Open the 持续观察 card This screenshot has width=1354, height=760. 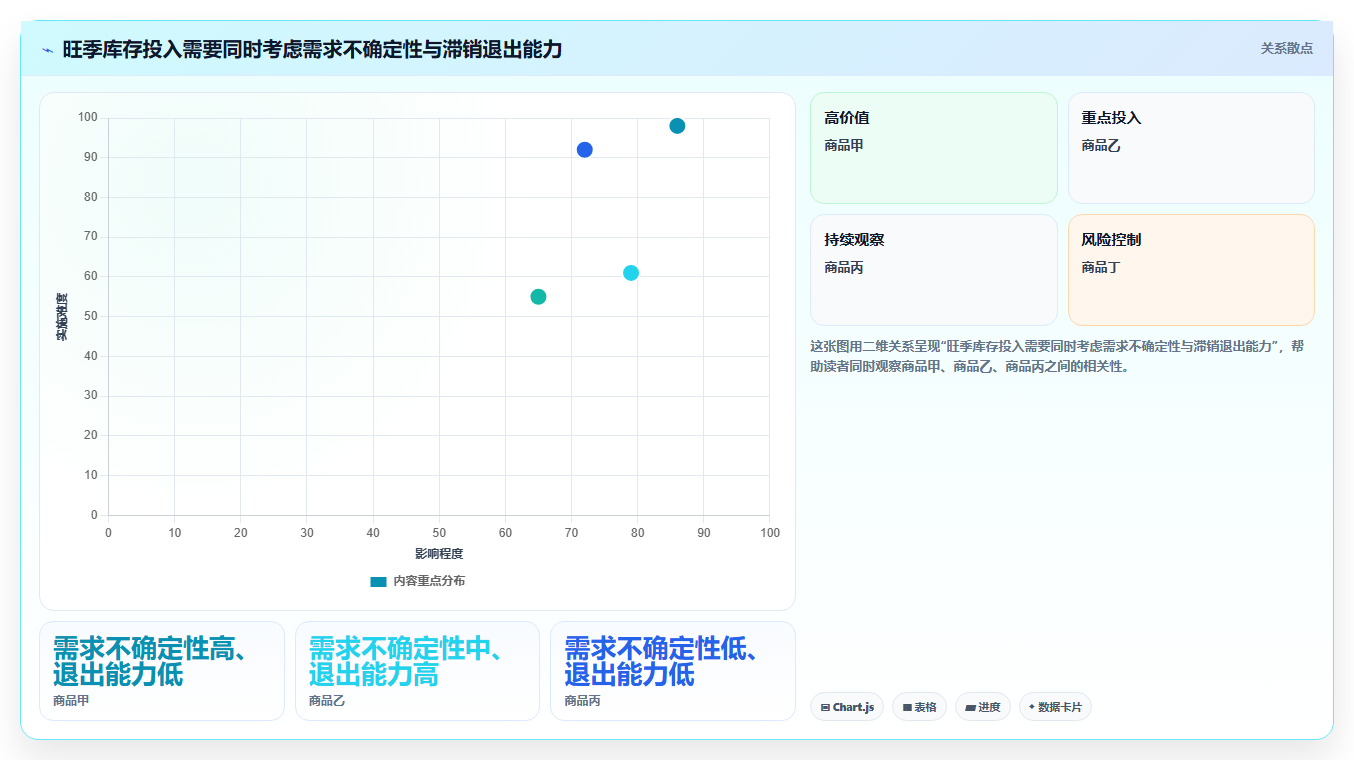click(933, 270)
